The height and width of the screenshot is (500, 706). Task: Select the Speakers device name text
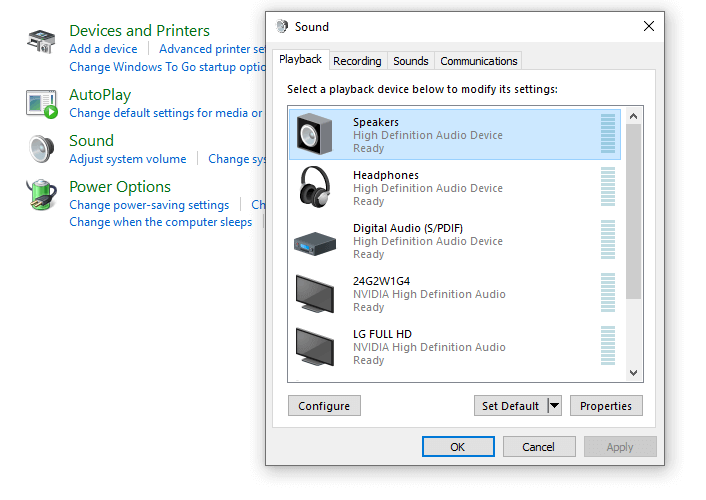pos(376,122)
